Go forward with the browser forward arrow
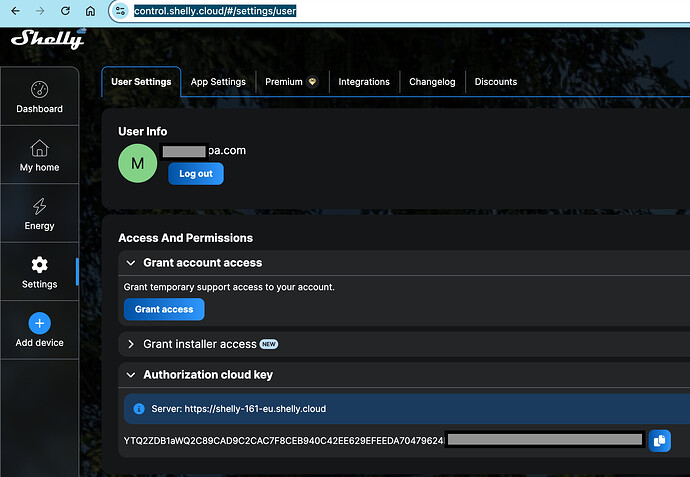This screenshot has height=477, width=690. (40, 11)
